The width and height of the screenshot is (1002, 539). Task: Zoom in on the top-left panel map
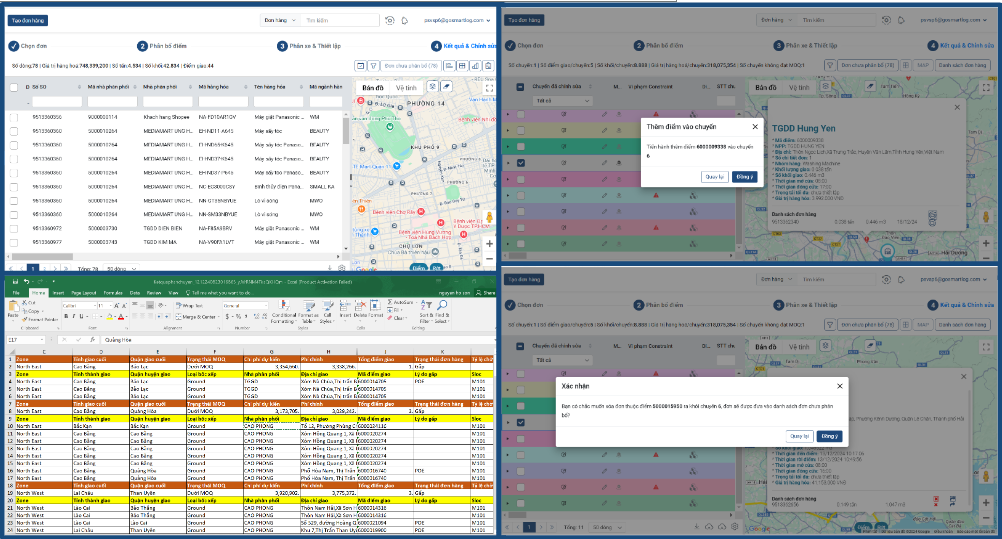point(488,244)
